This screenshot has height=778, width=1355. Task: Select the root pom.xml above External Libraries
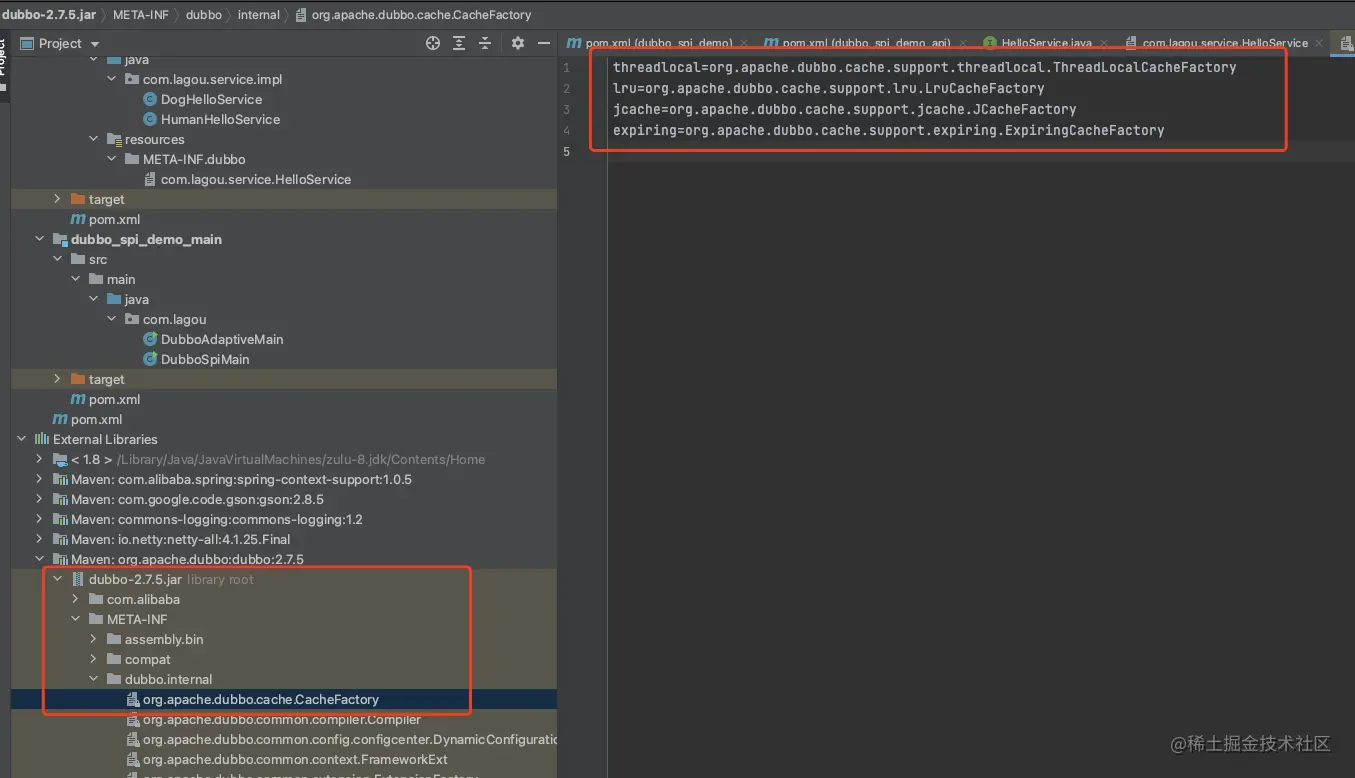[x=96, y=419]
